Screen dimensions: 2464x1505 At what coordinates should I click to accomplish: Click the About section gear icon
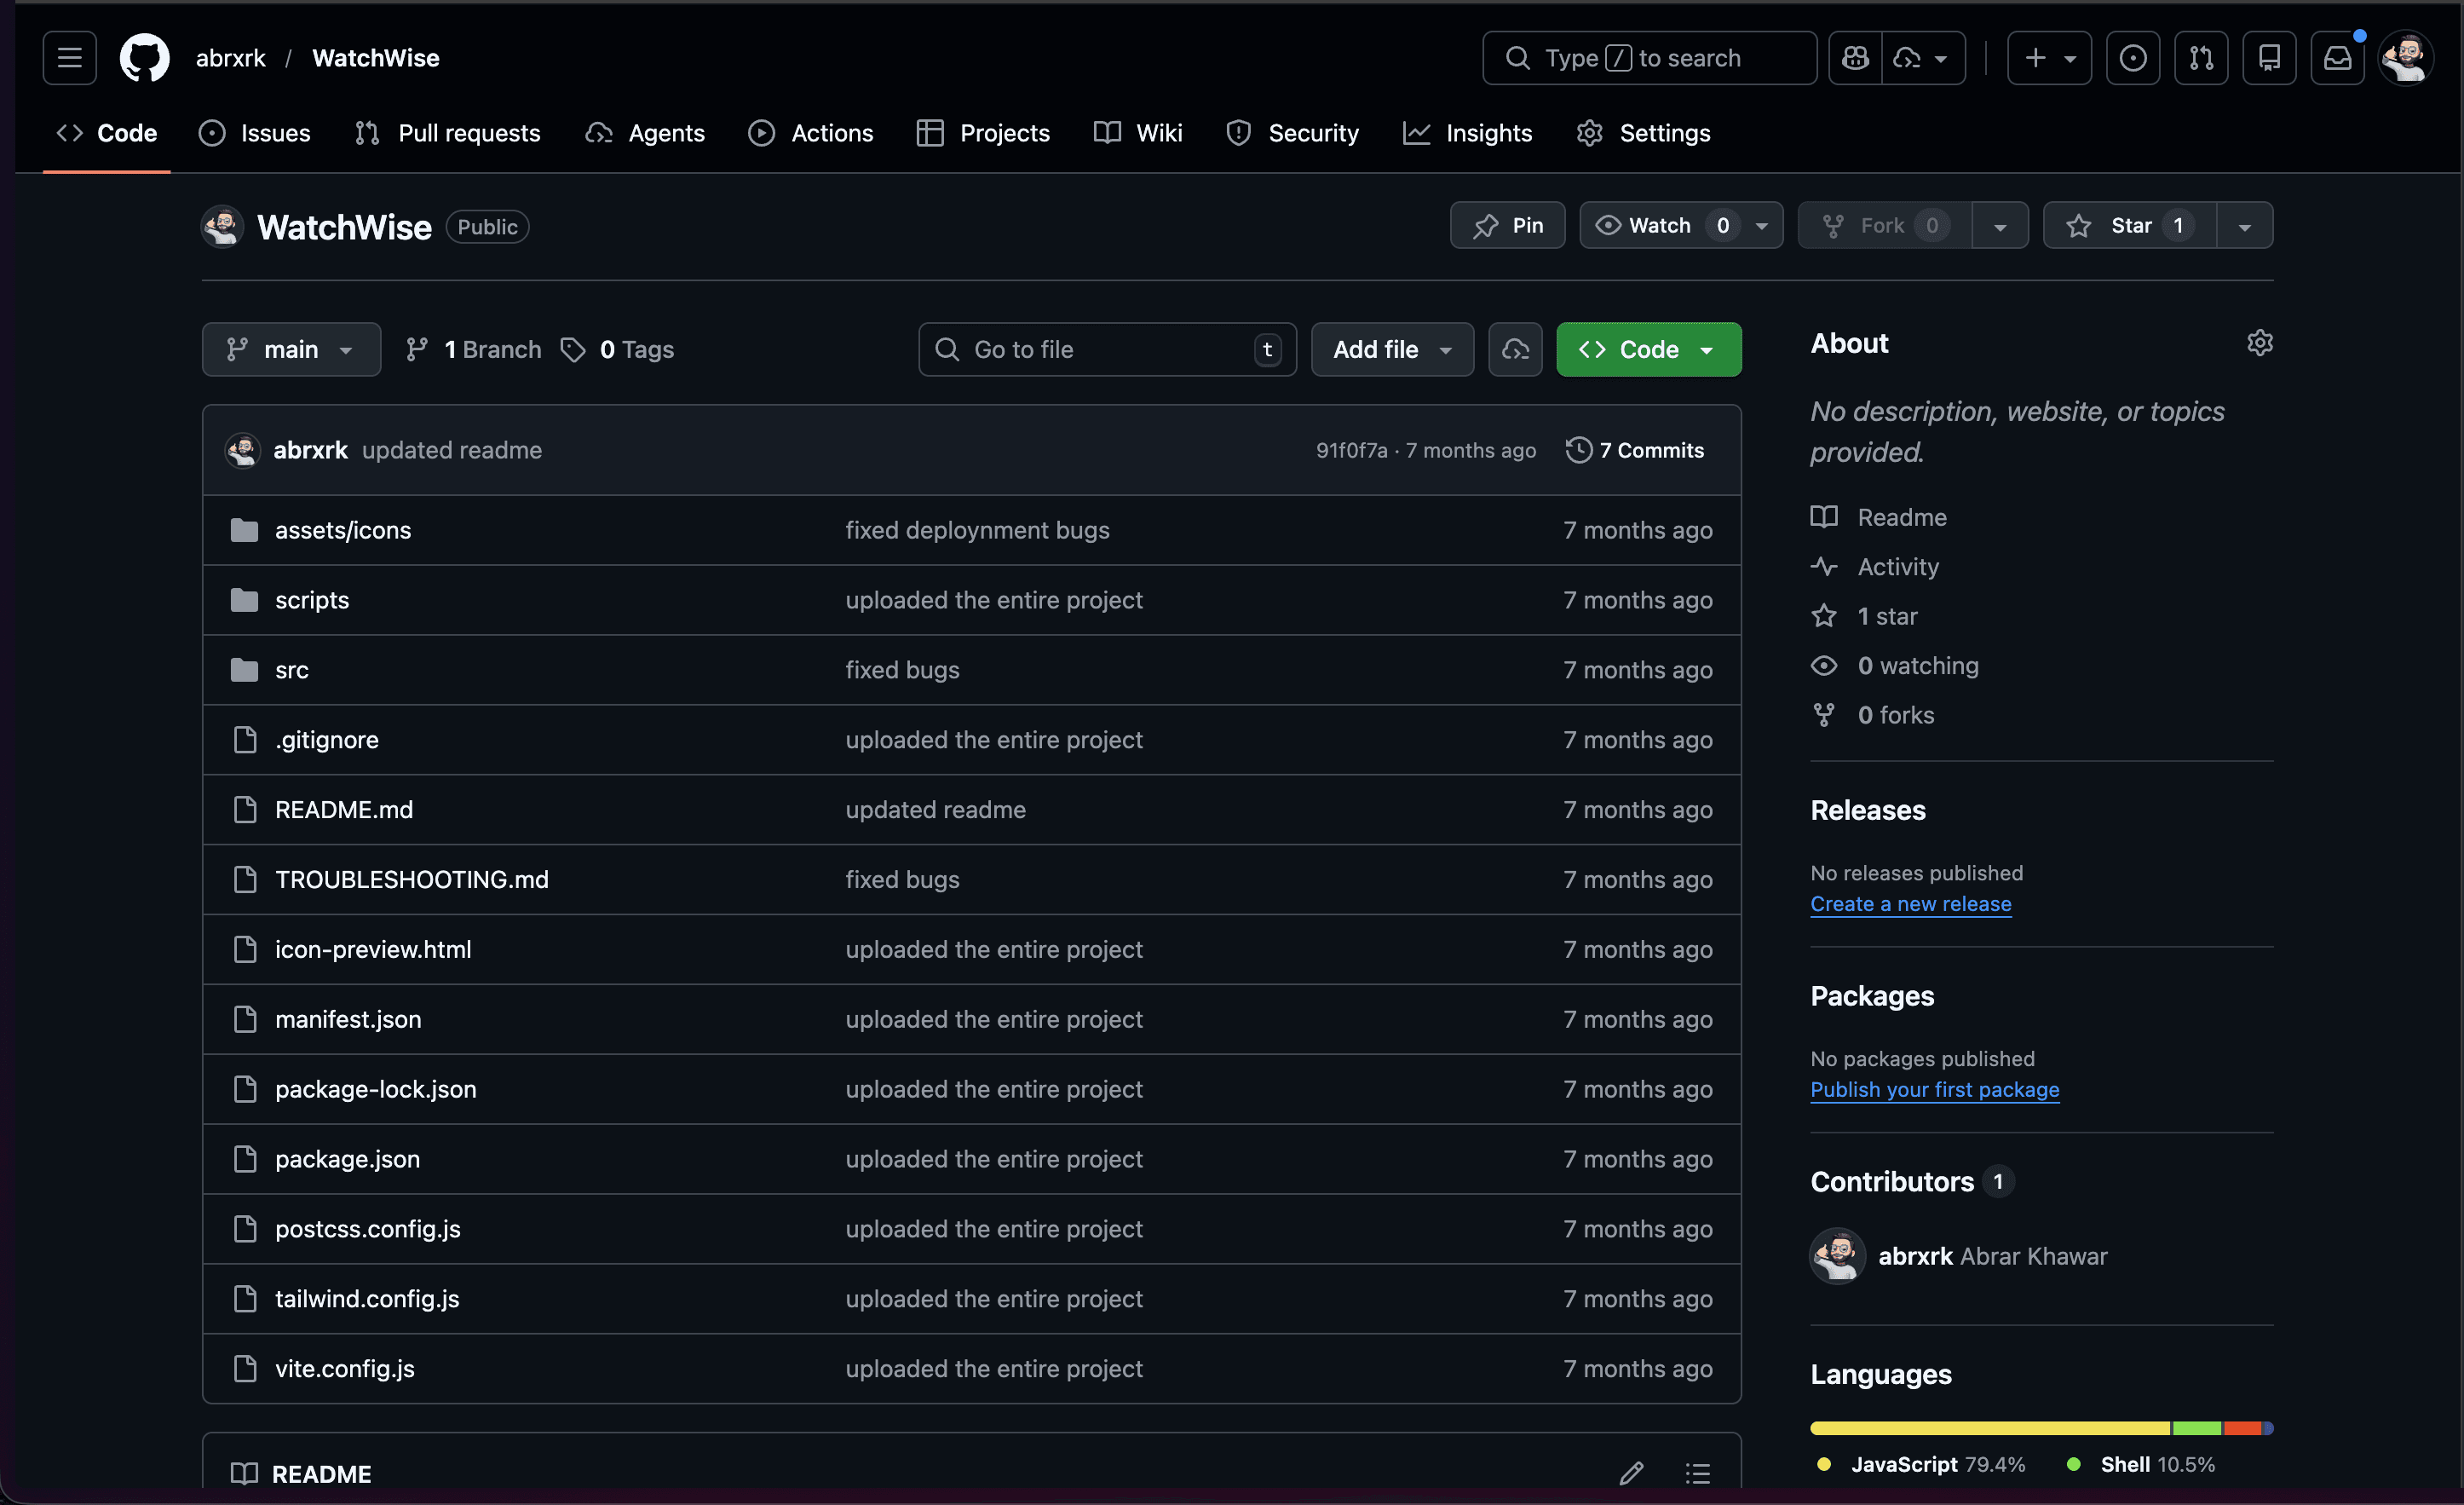tap(2259, 343)
